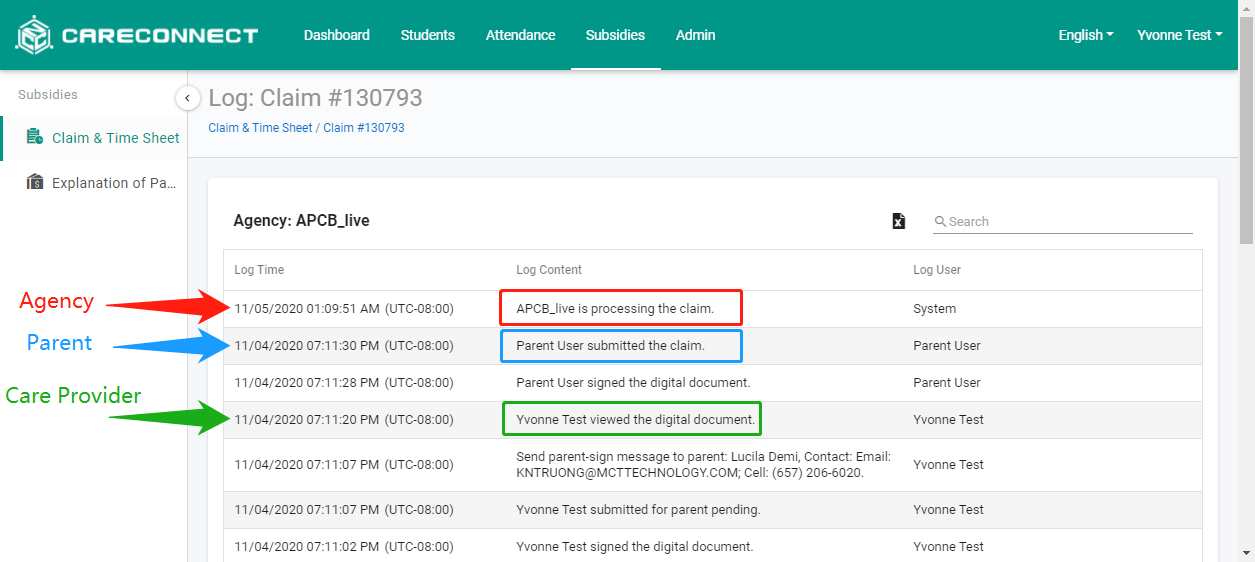Select the Explanation of Pa... sidebar item
The height and width of the screenshot is (562, 1255).
pyautogui.click(x=113, y=183)
